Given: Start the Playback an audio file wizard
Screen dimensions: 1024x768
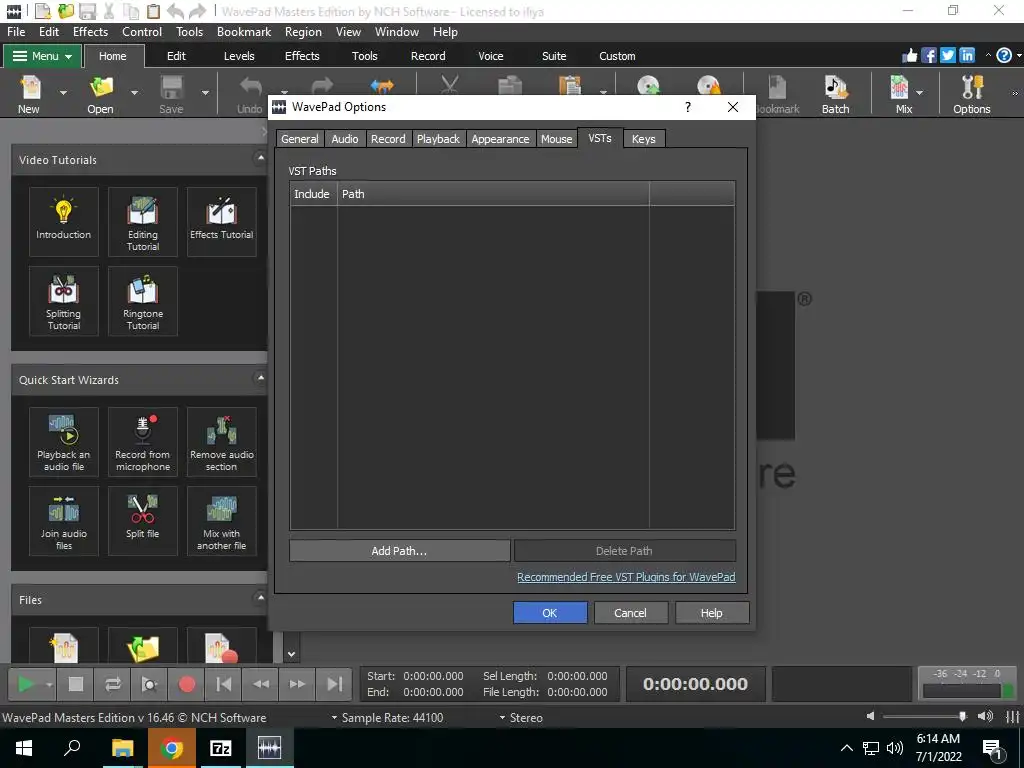Looking at the screenshot, I should 63,441.
